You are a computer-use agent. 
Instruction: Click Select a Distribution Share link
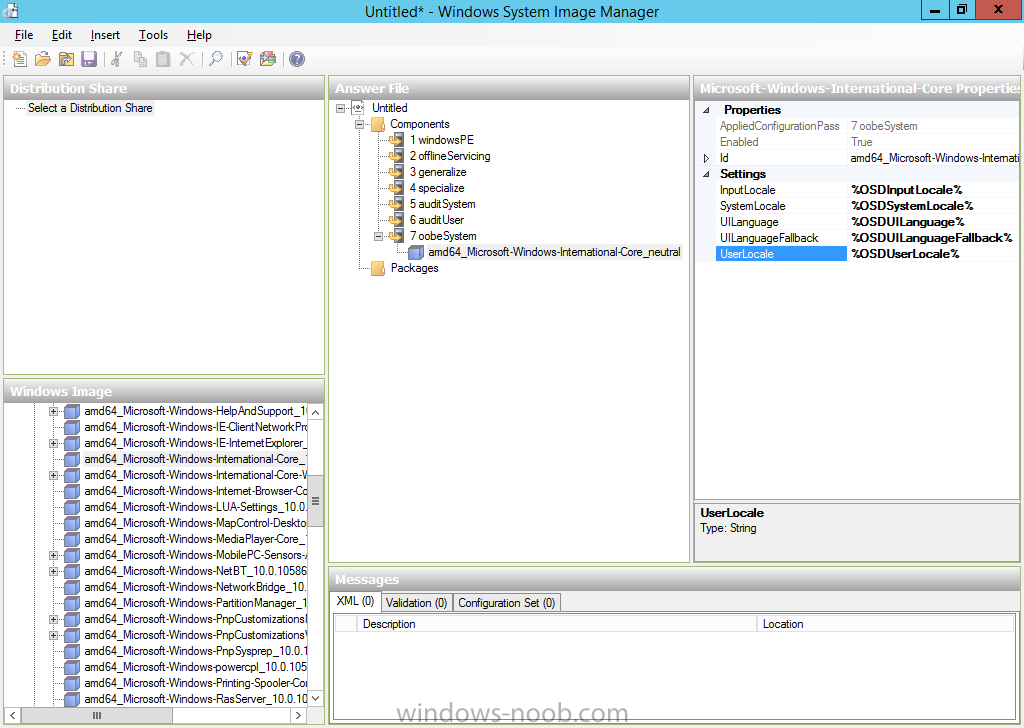[x=90, y=108]
